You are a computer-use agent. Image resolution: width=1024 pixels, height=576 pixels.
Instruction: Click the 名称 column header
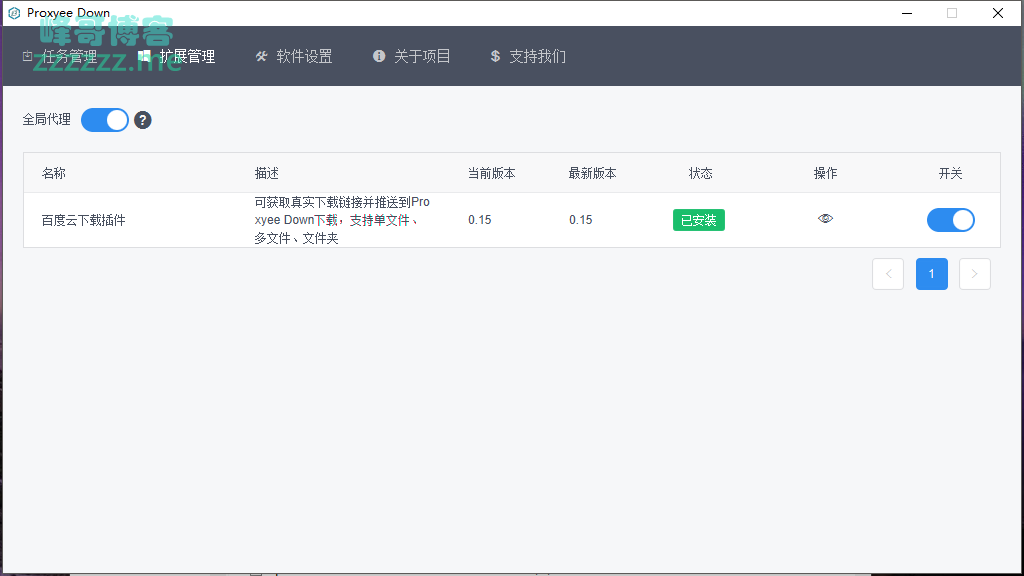click(54, 173)
